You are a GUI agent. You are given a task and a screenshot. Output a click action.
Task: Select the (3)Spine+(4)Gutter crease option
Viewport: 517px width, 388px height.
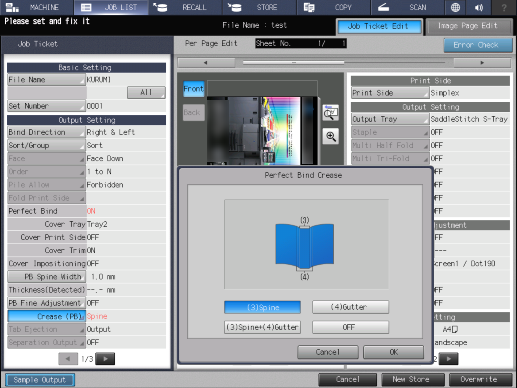pos(262,327)
